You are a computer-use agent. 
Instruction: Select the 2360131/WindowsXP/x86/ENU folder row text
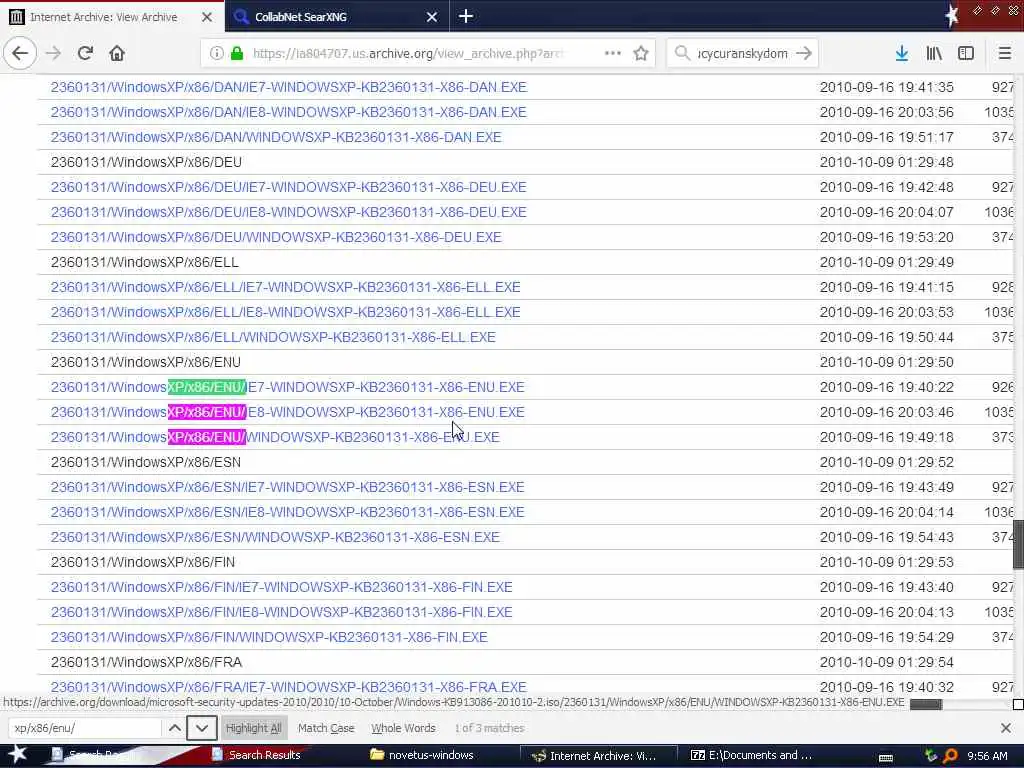[146, 362]
